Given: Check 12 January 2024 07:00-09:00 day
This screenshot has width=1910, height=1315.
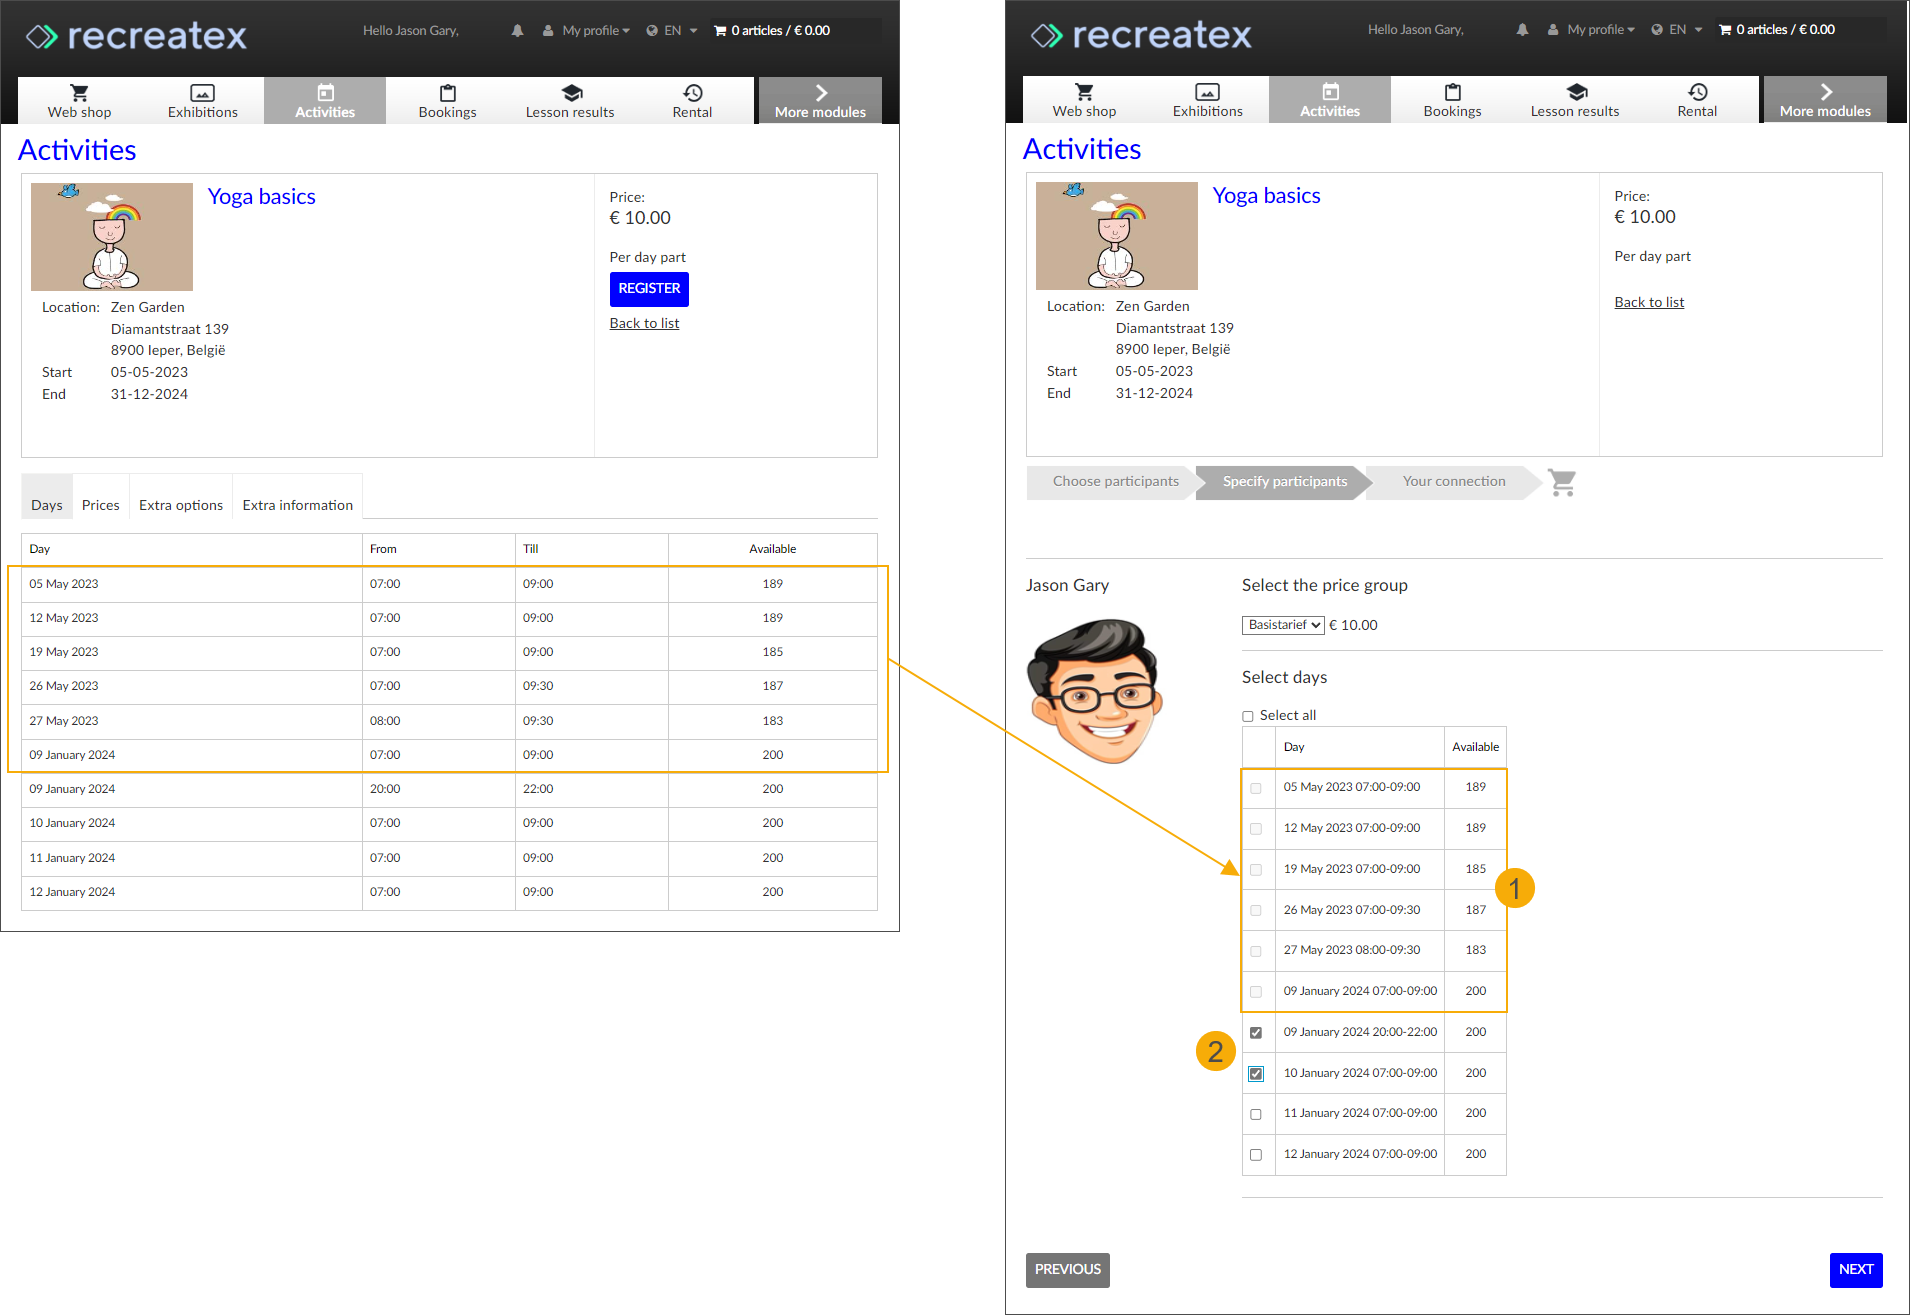Looking at the screenshot, I should click(x=1256, y=1155).
